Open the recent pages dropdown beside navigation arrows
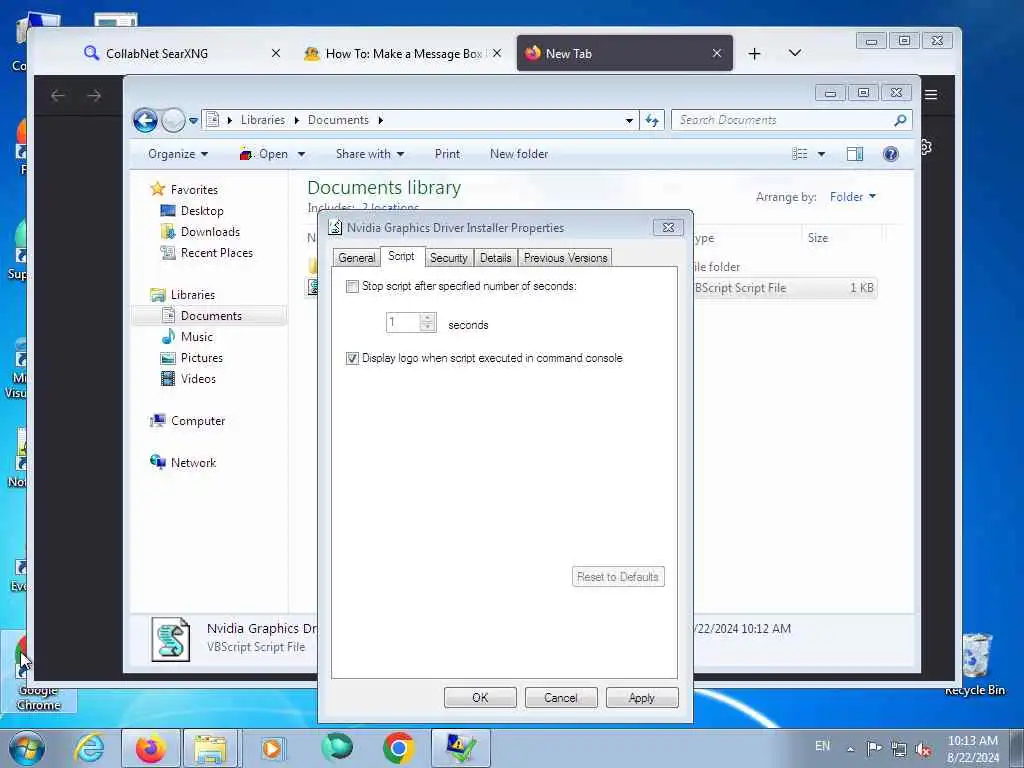Image resolution: width=1024 pixels, height=768 pixels. click(x=193, y=121)
